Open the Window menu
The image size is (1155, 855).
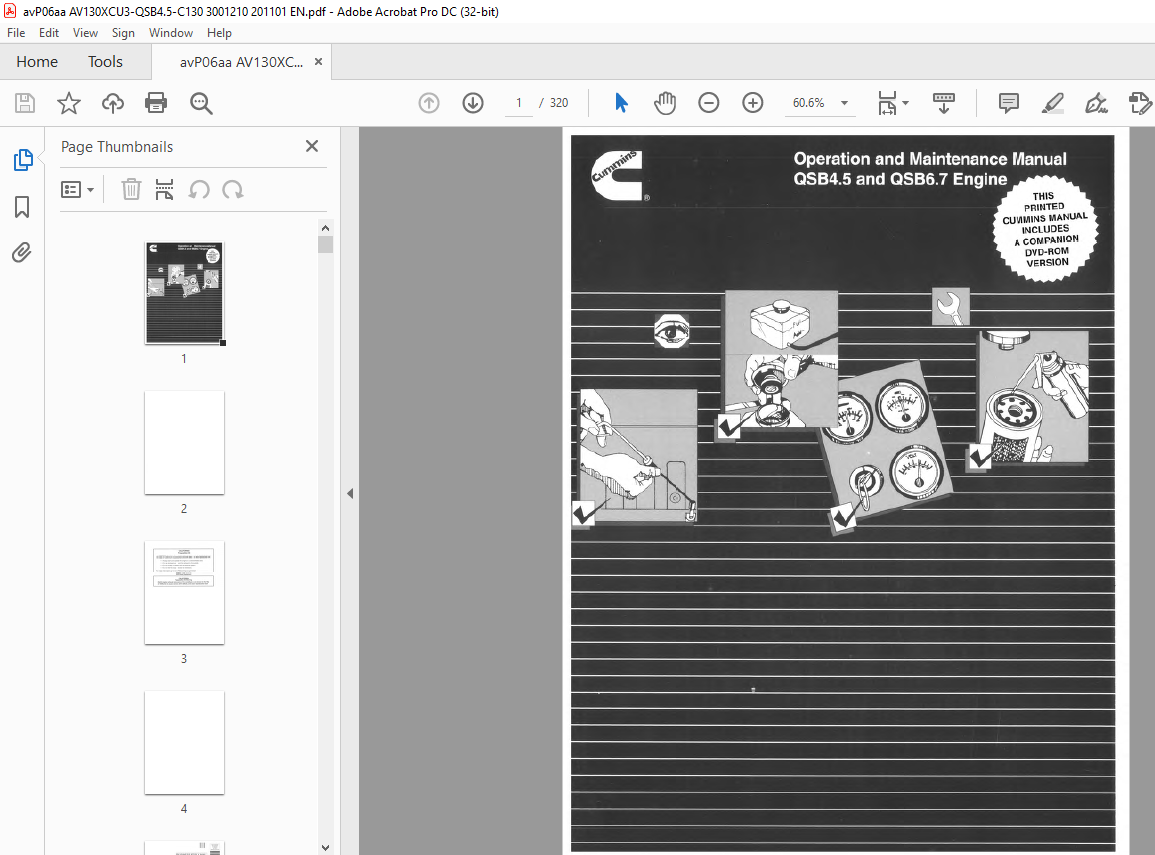click(171, 33)
